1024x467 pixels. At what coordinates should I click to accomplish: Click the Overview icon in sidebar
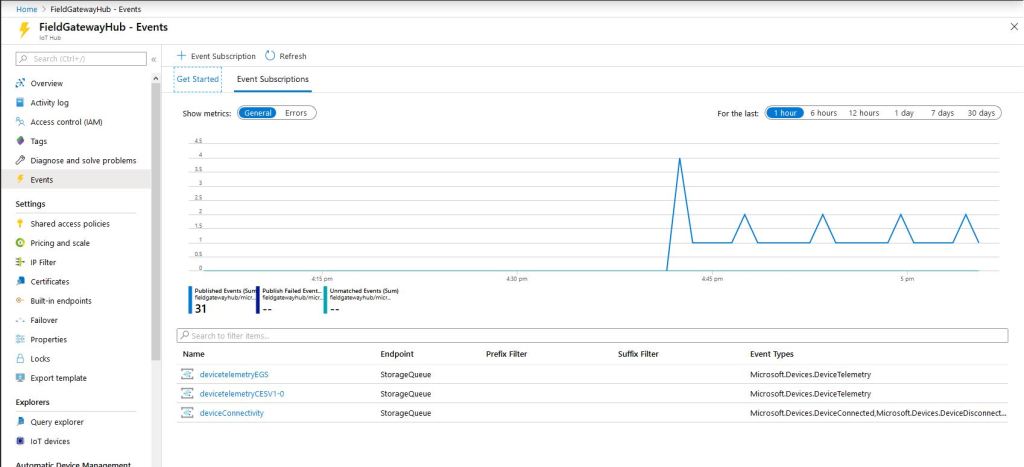click(x=20, y=83)
